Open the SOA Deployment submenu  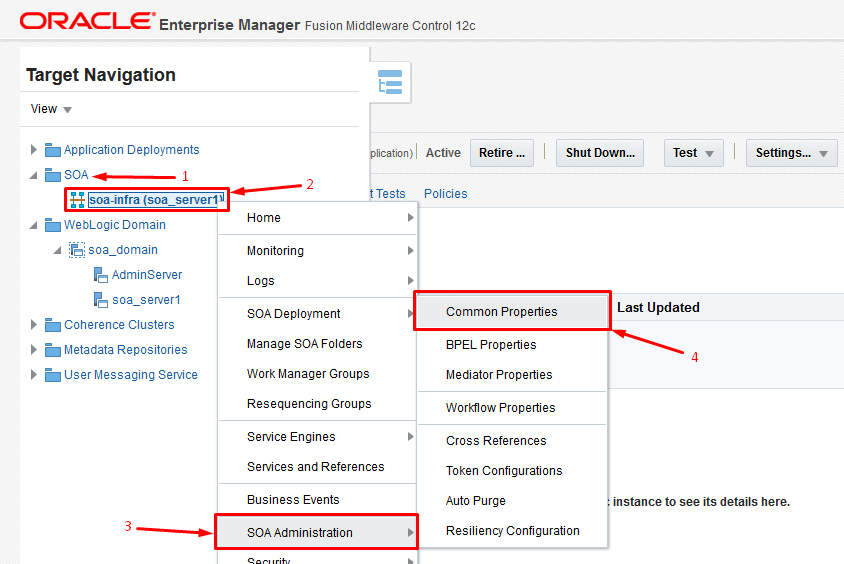click(318, 314)
